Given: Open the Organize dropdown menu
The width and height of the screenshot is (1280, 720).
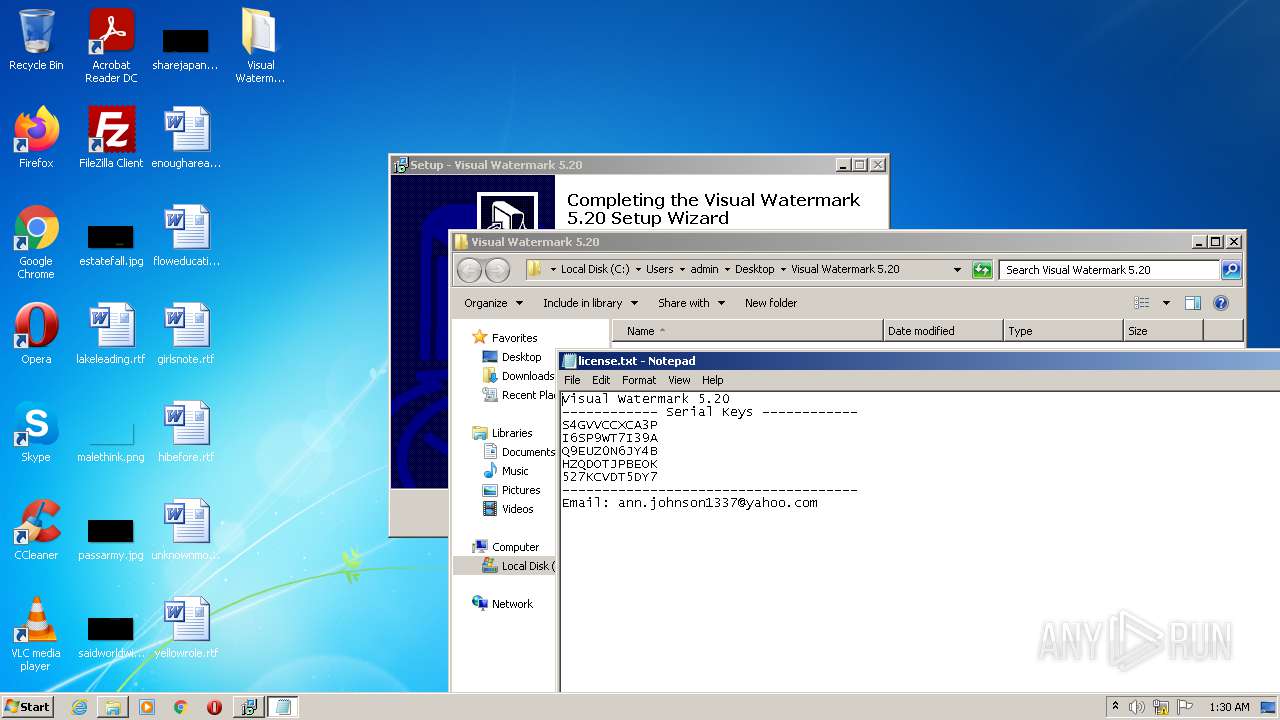Looking at the screenshot, I should pyautogui.click(x=493, y=303).
